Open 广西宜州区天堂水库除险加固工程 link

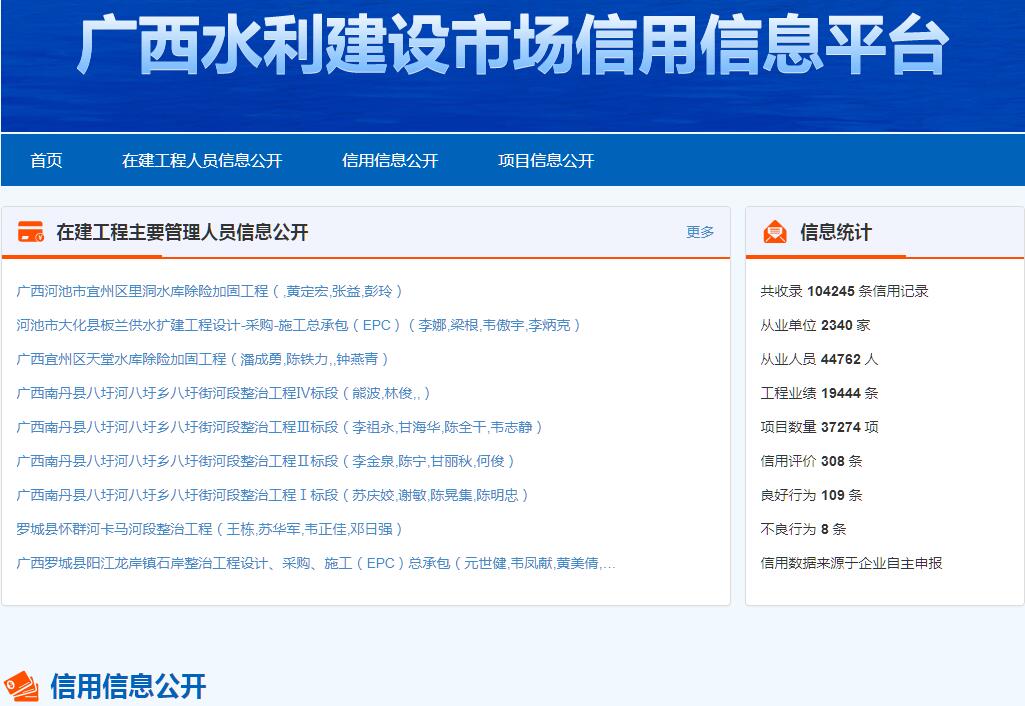tap(203, 359)
